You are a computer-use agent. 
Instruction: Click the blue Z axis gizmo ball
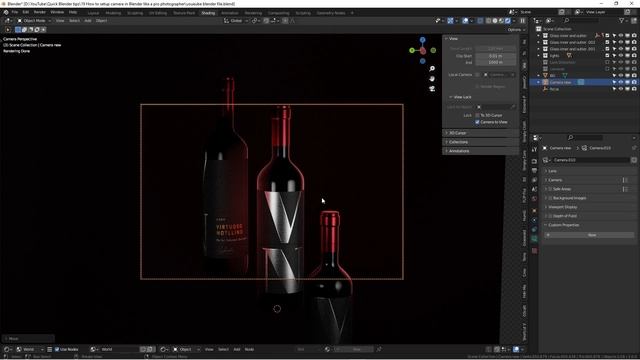click(422, 40)
